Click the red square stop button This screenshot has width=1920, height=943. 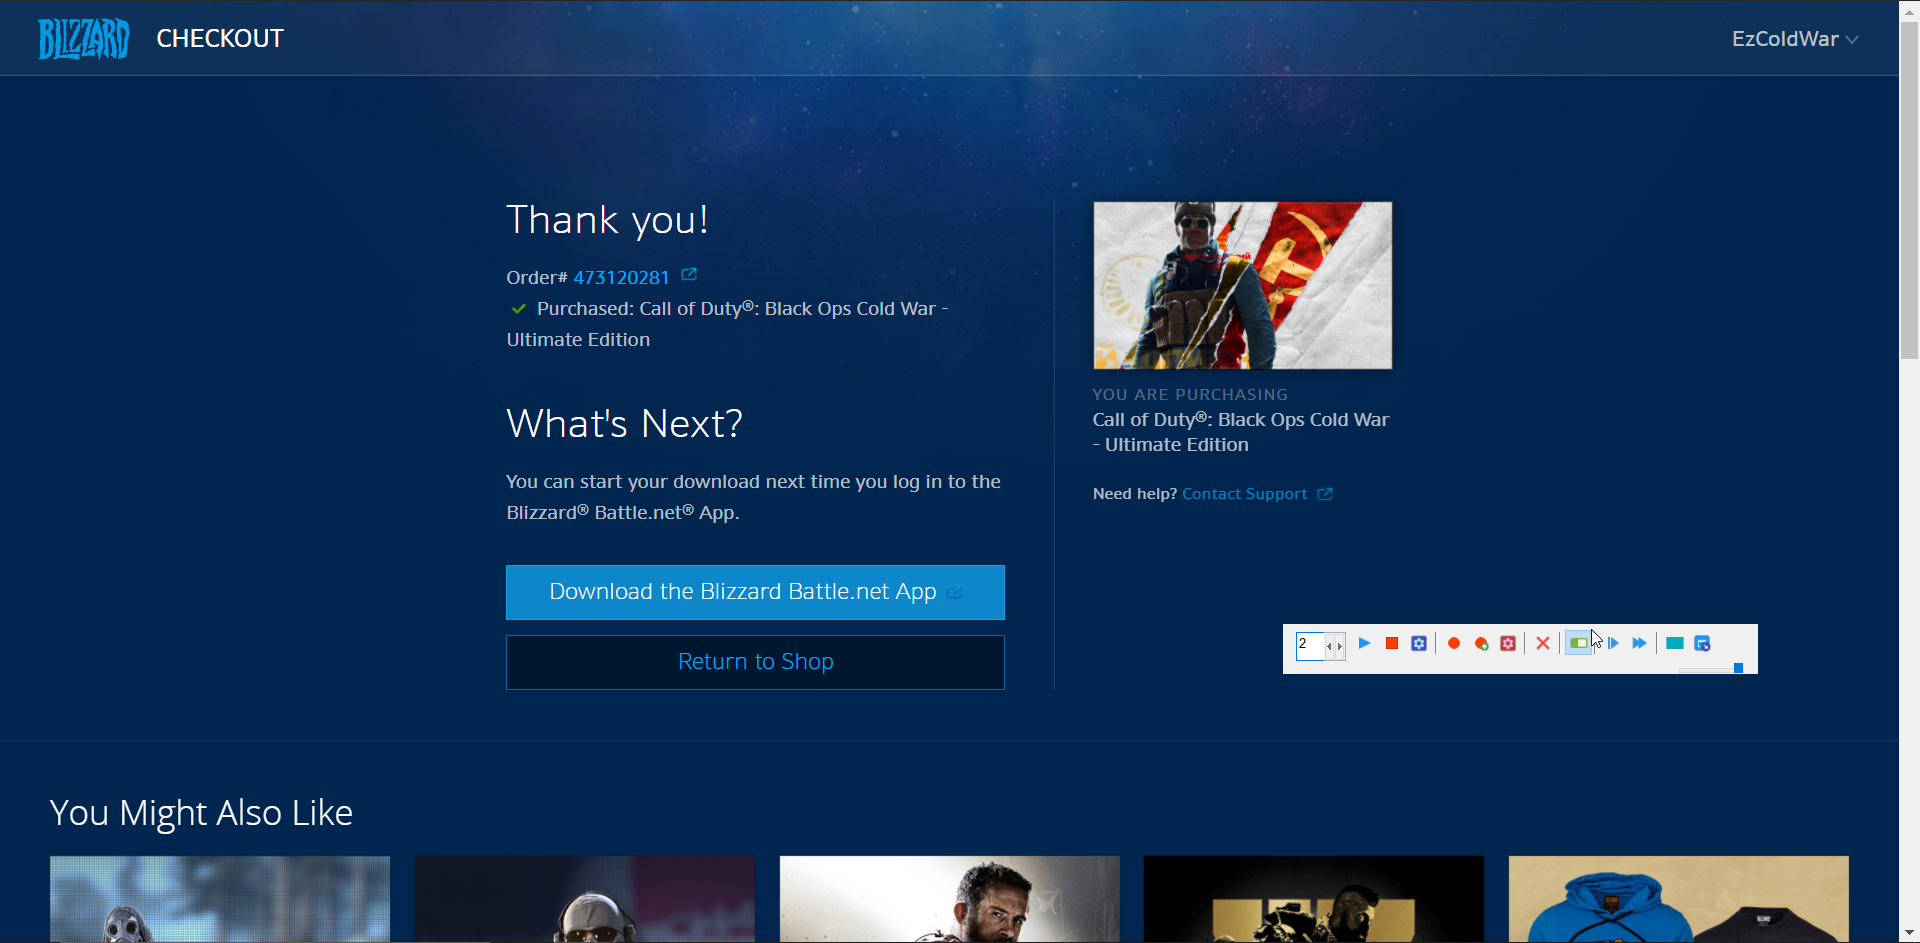tap(1391, 643)
